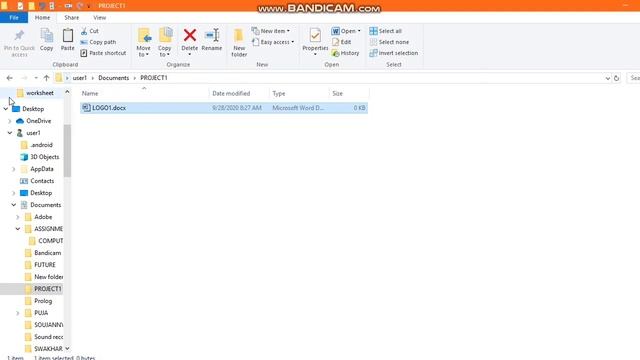Sort by the Name column header

click(144, 93)
